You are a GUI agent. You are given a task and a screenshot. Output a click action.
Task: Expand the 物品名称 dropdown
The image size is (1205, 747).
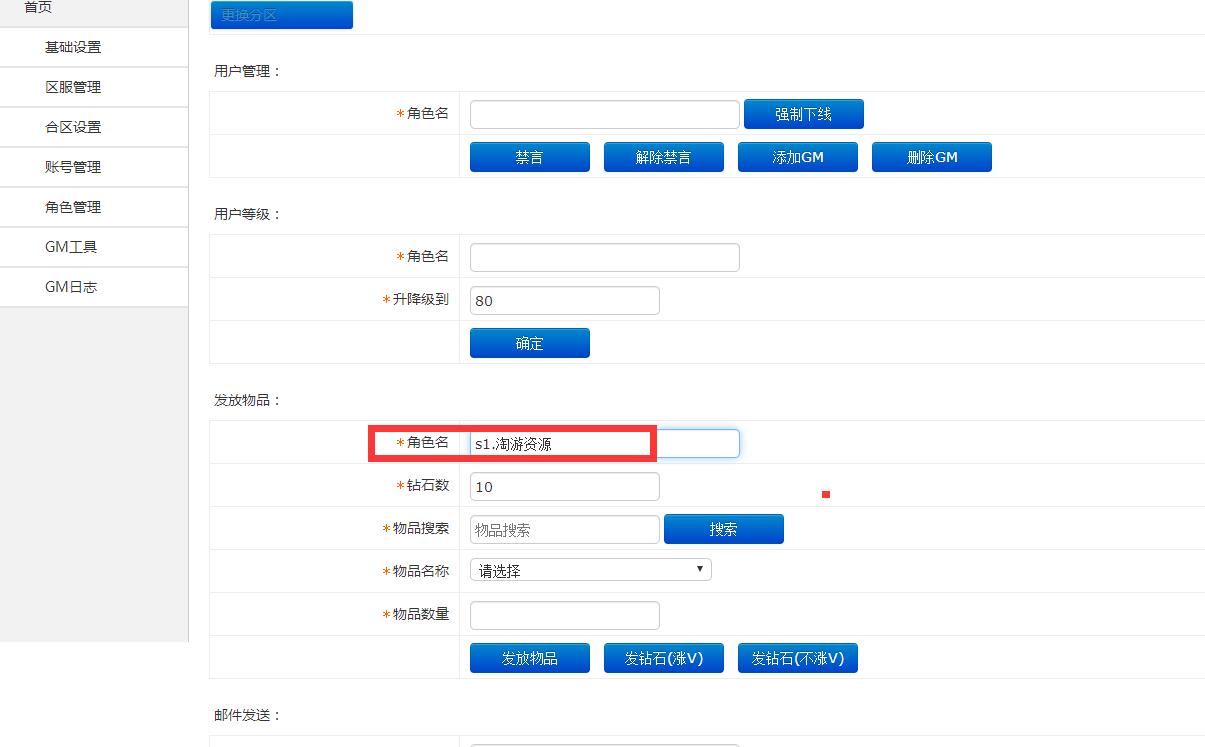click(x=590, y=570)
